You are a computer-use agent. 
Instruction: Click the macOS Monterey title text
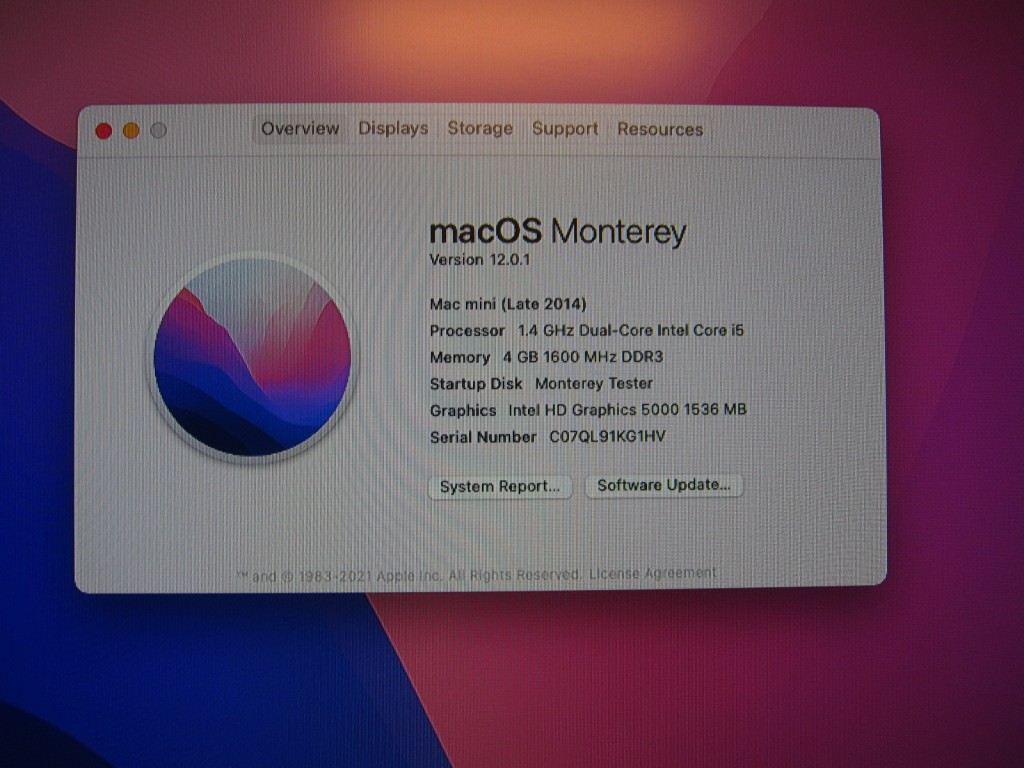(558, 232)
